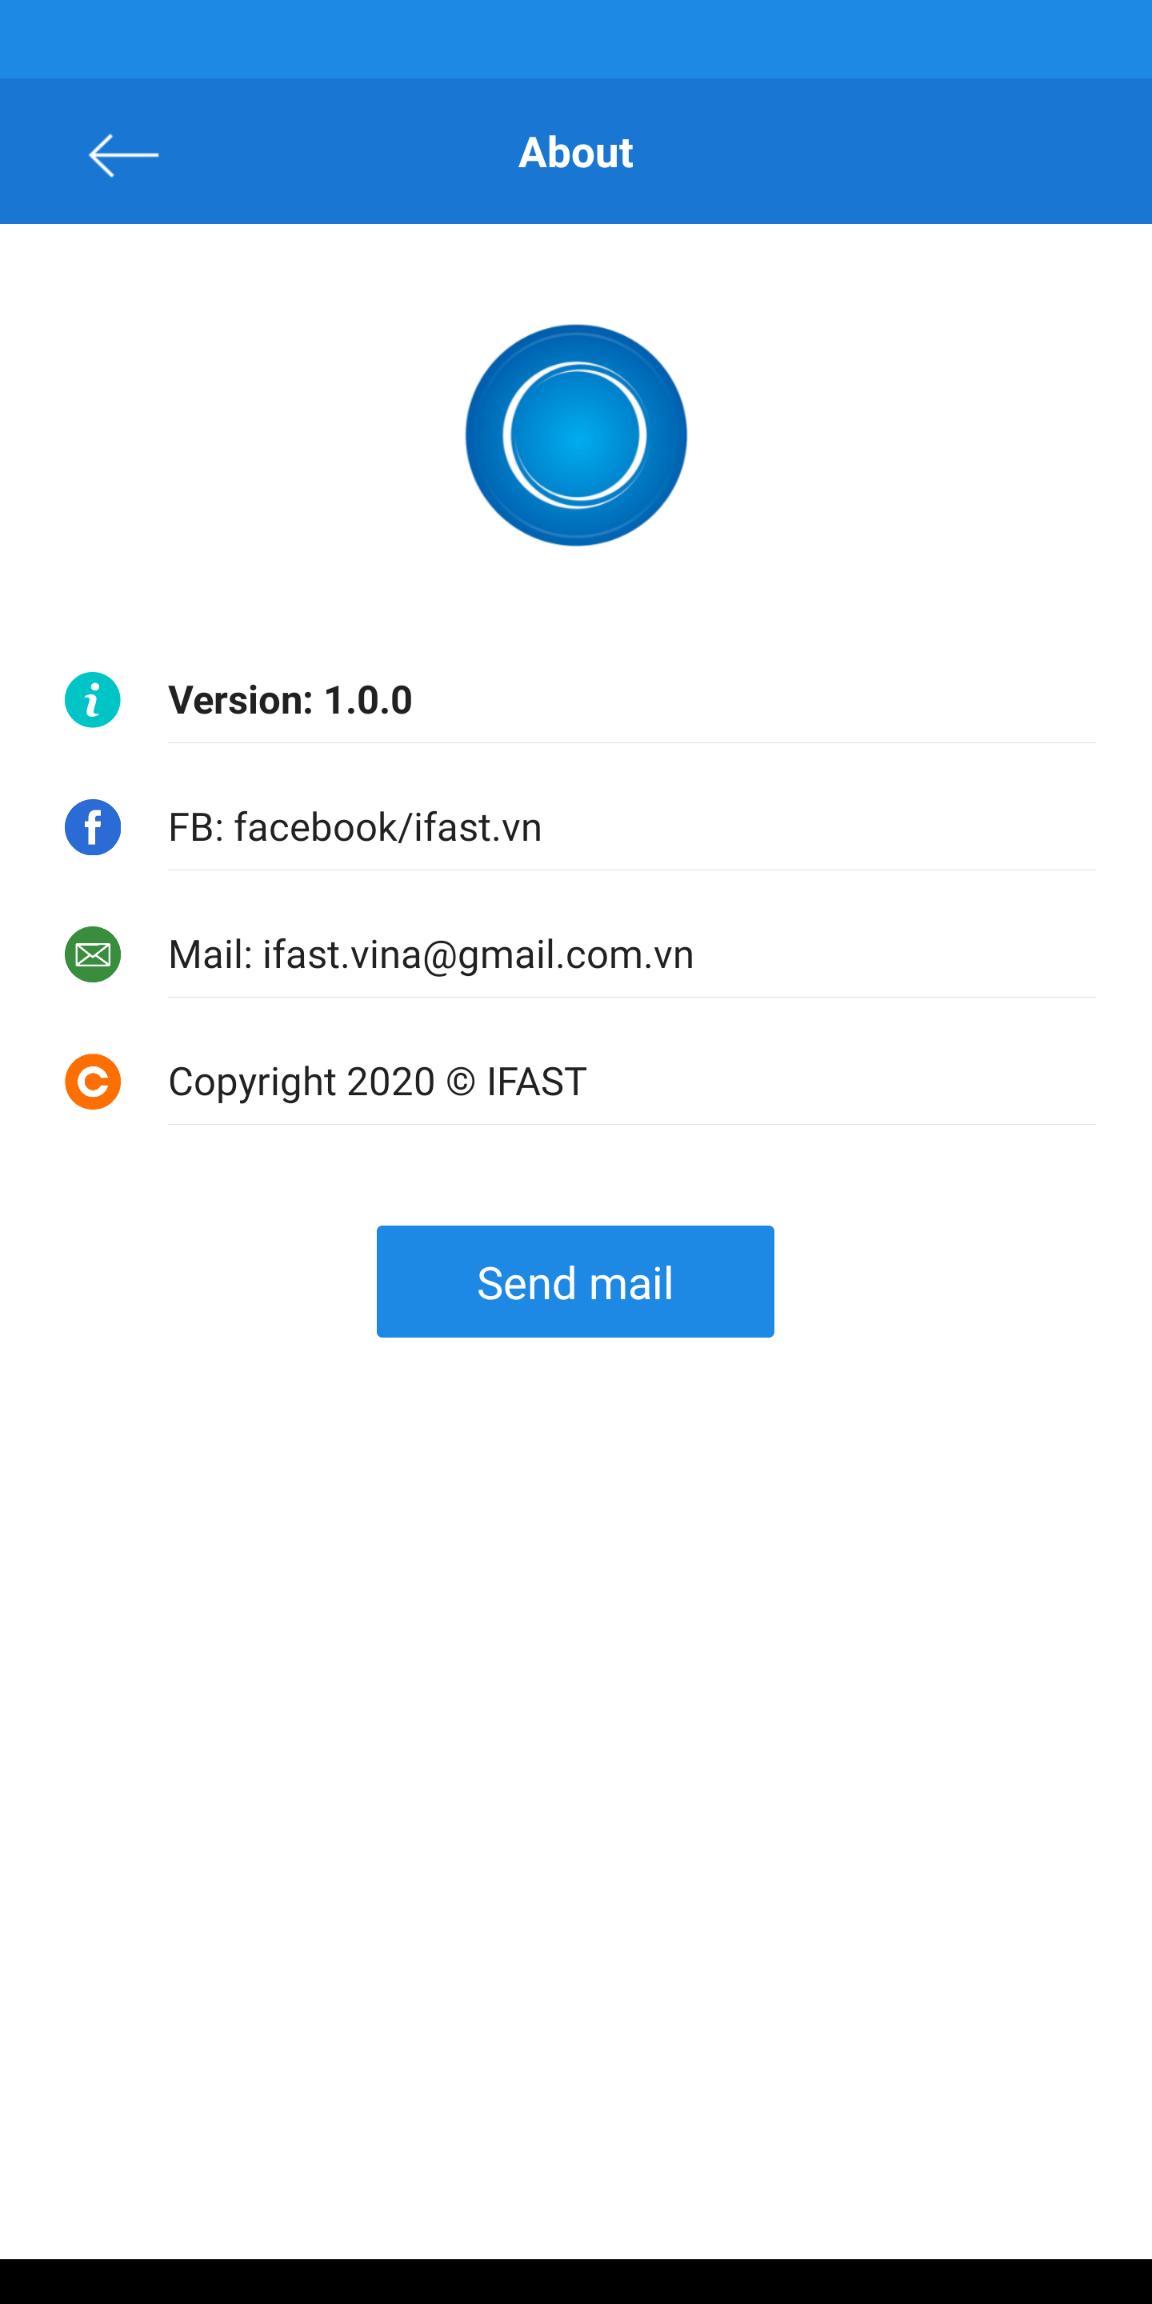
Task: Tap the Copyright 2020 text
Action: pos(301,1082)
